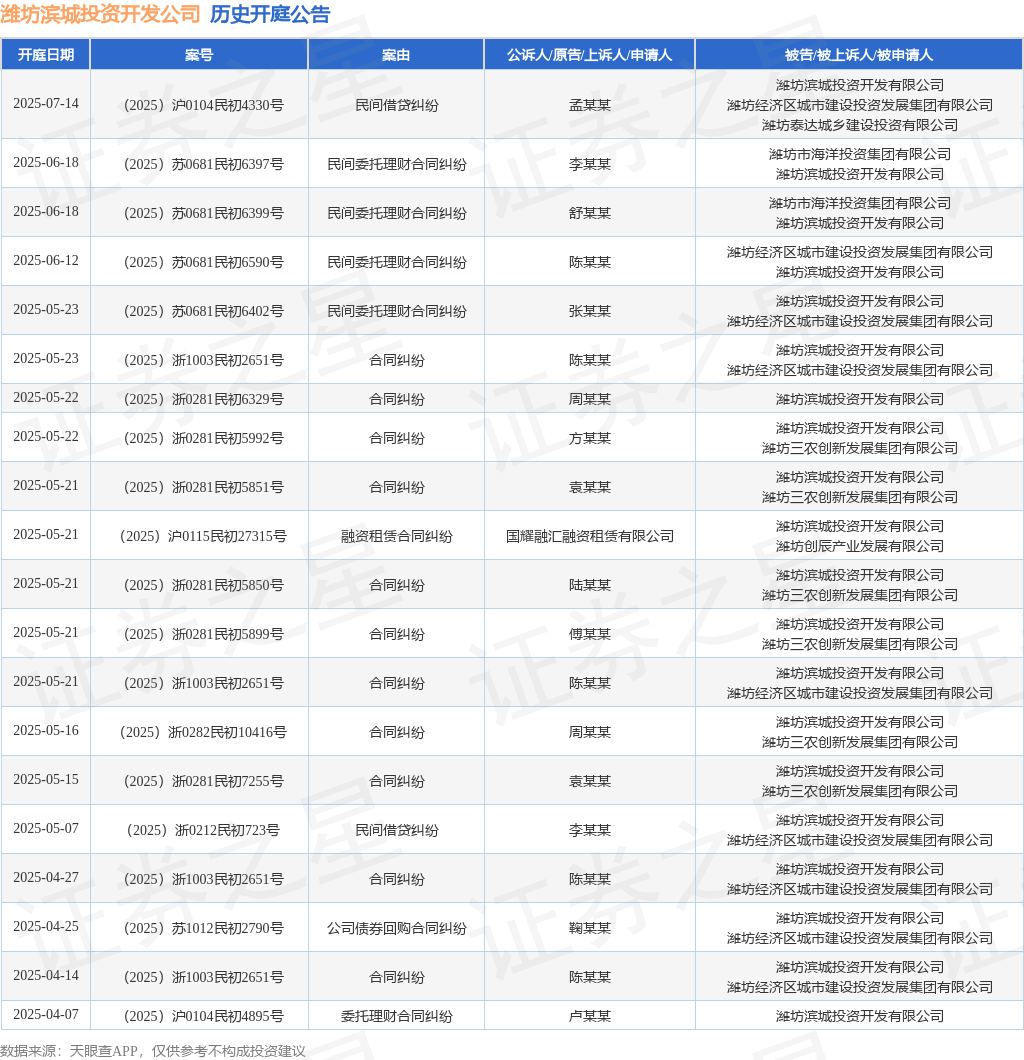Click the 历史开庭公告 title text
Viewport: 1024px width, 1060px height.
tap(270, 14)
